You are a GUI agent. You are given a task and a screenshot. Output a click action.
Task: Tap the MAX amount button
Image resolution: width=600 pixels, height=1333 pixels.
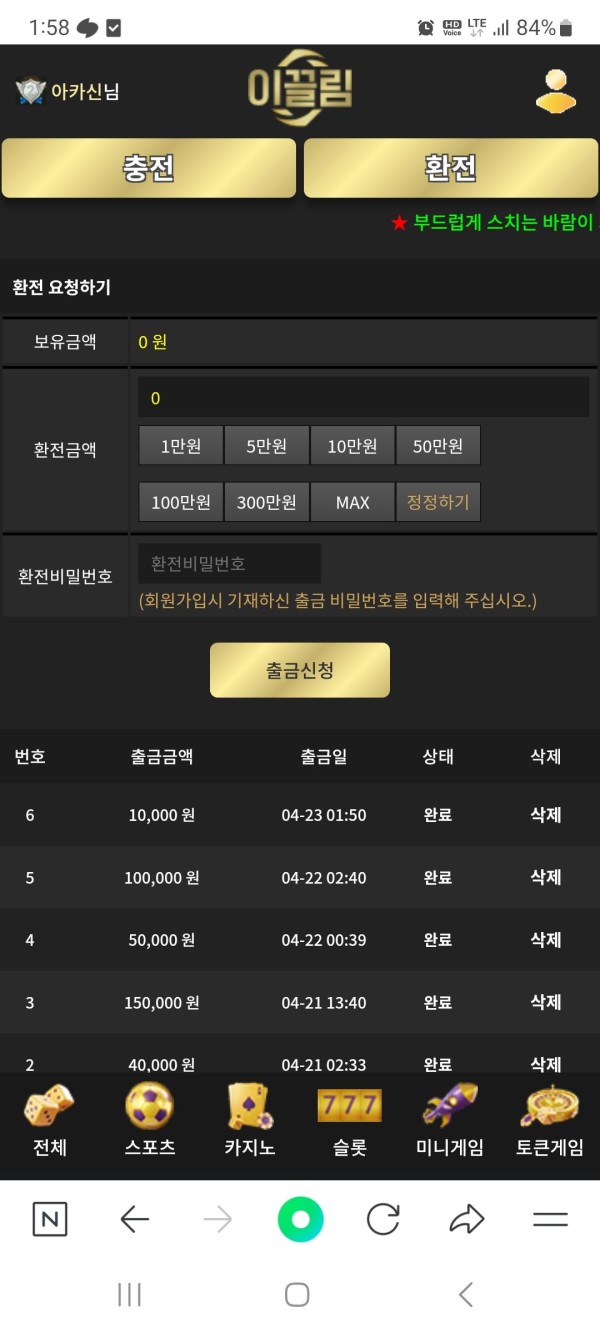coord(353,502)
